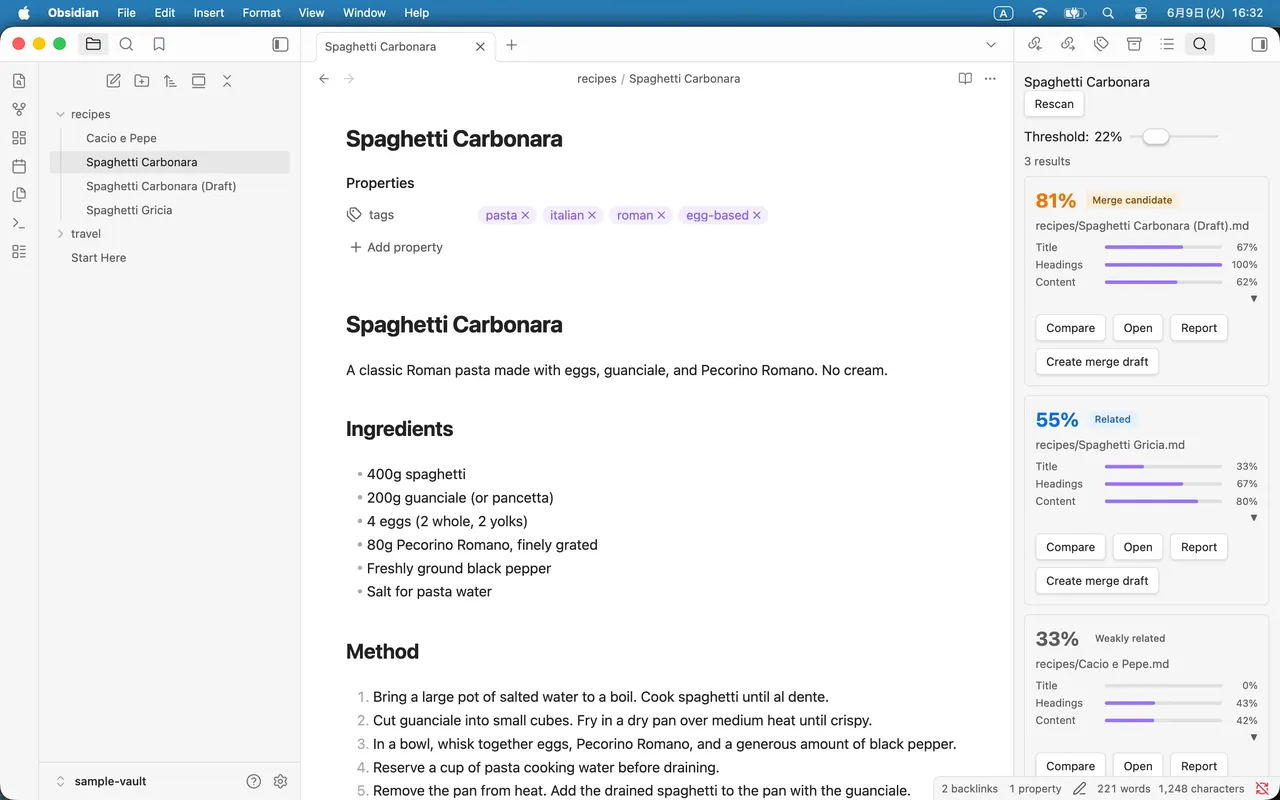This screenshot has width=1280, height=800.
Task: Open the Edit menu
Action: coord(165,13)
